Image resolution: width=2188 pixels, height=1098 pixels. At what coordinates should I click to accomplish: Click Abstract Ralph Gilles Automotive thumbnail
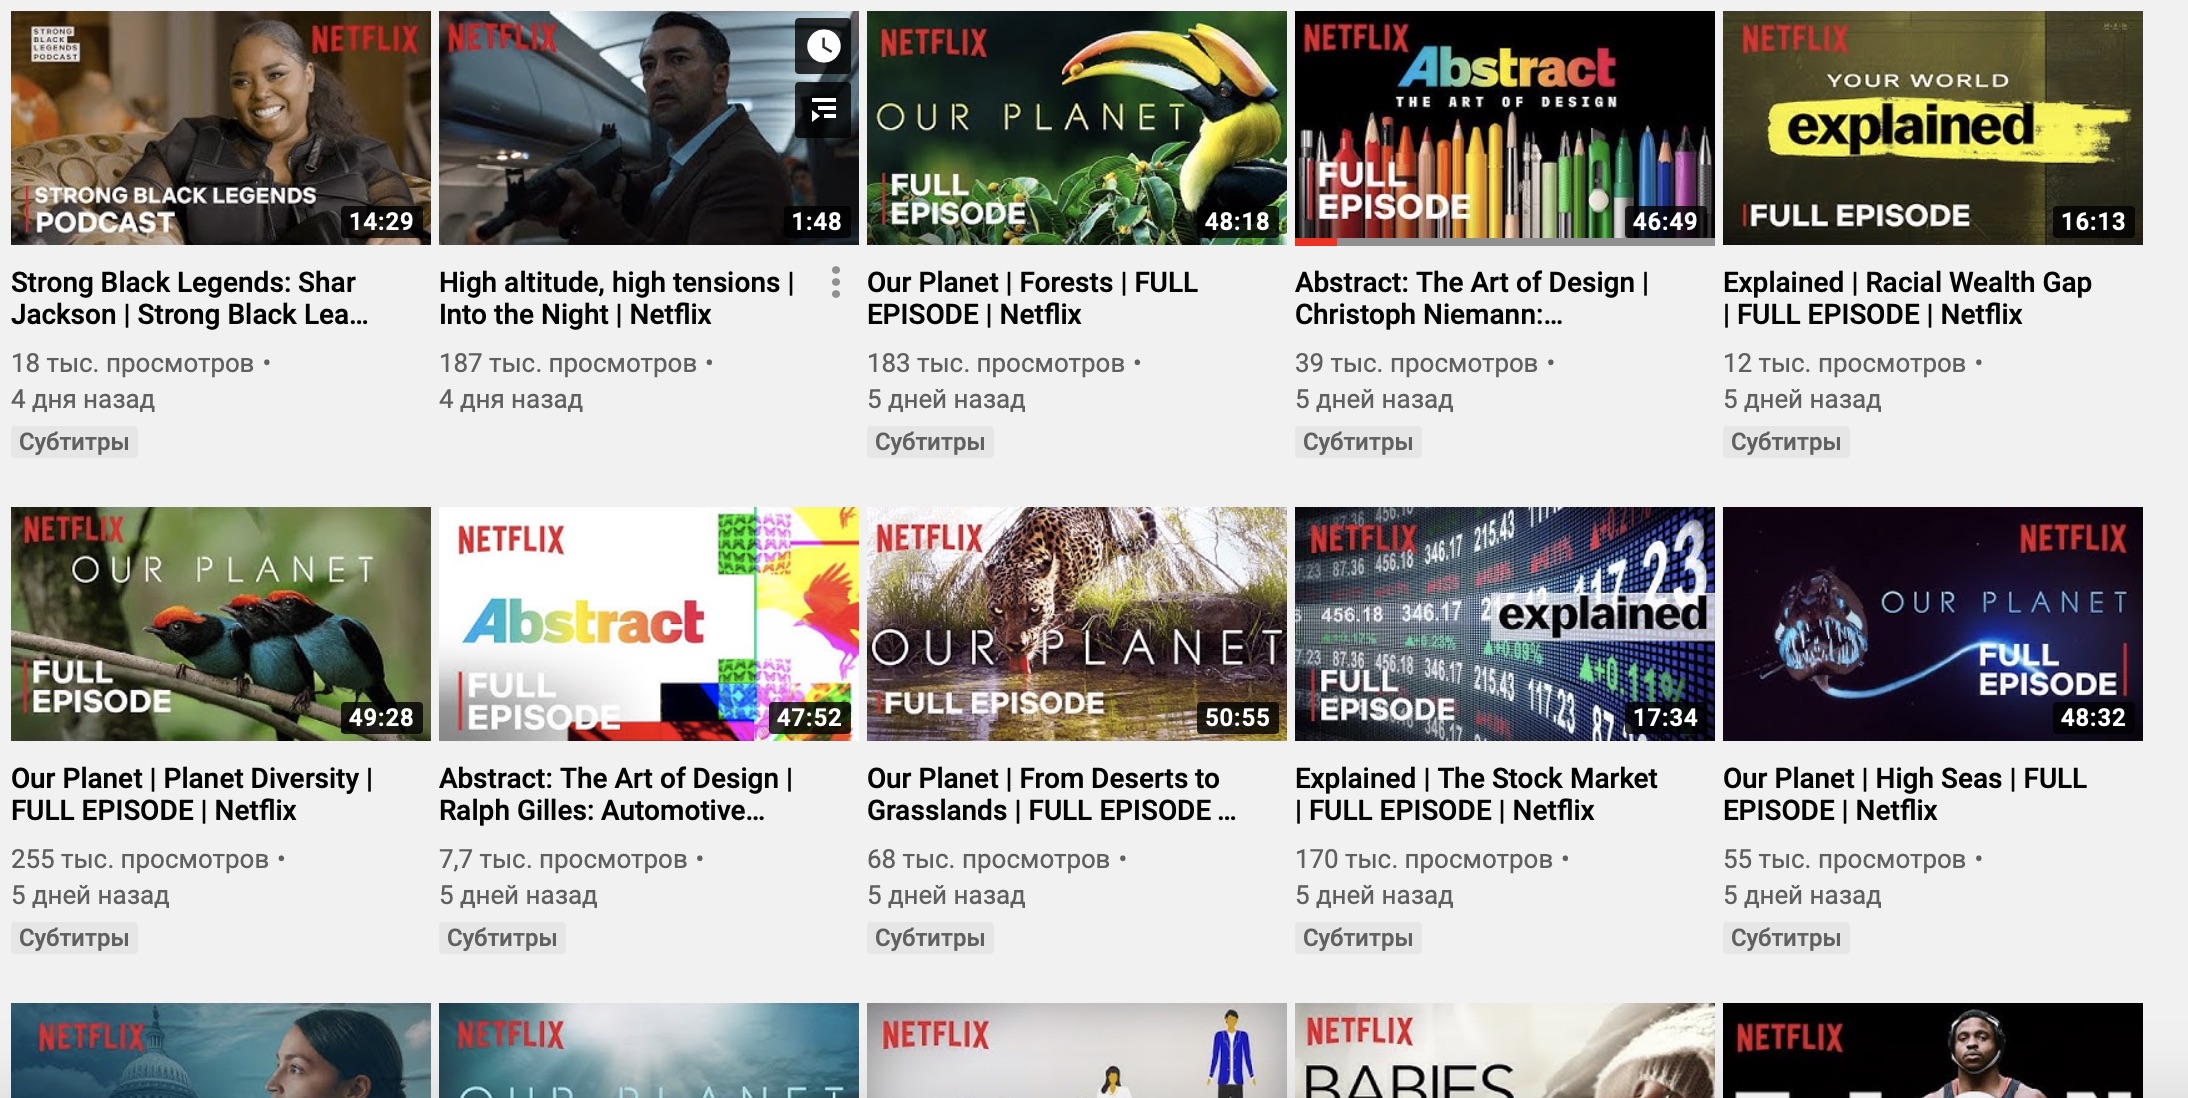click(648, 623)
